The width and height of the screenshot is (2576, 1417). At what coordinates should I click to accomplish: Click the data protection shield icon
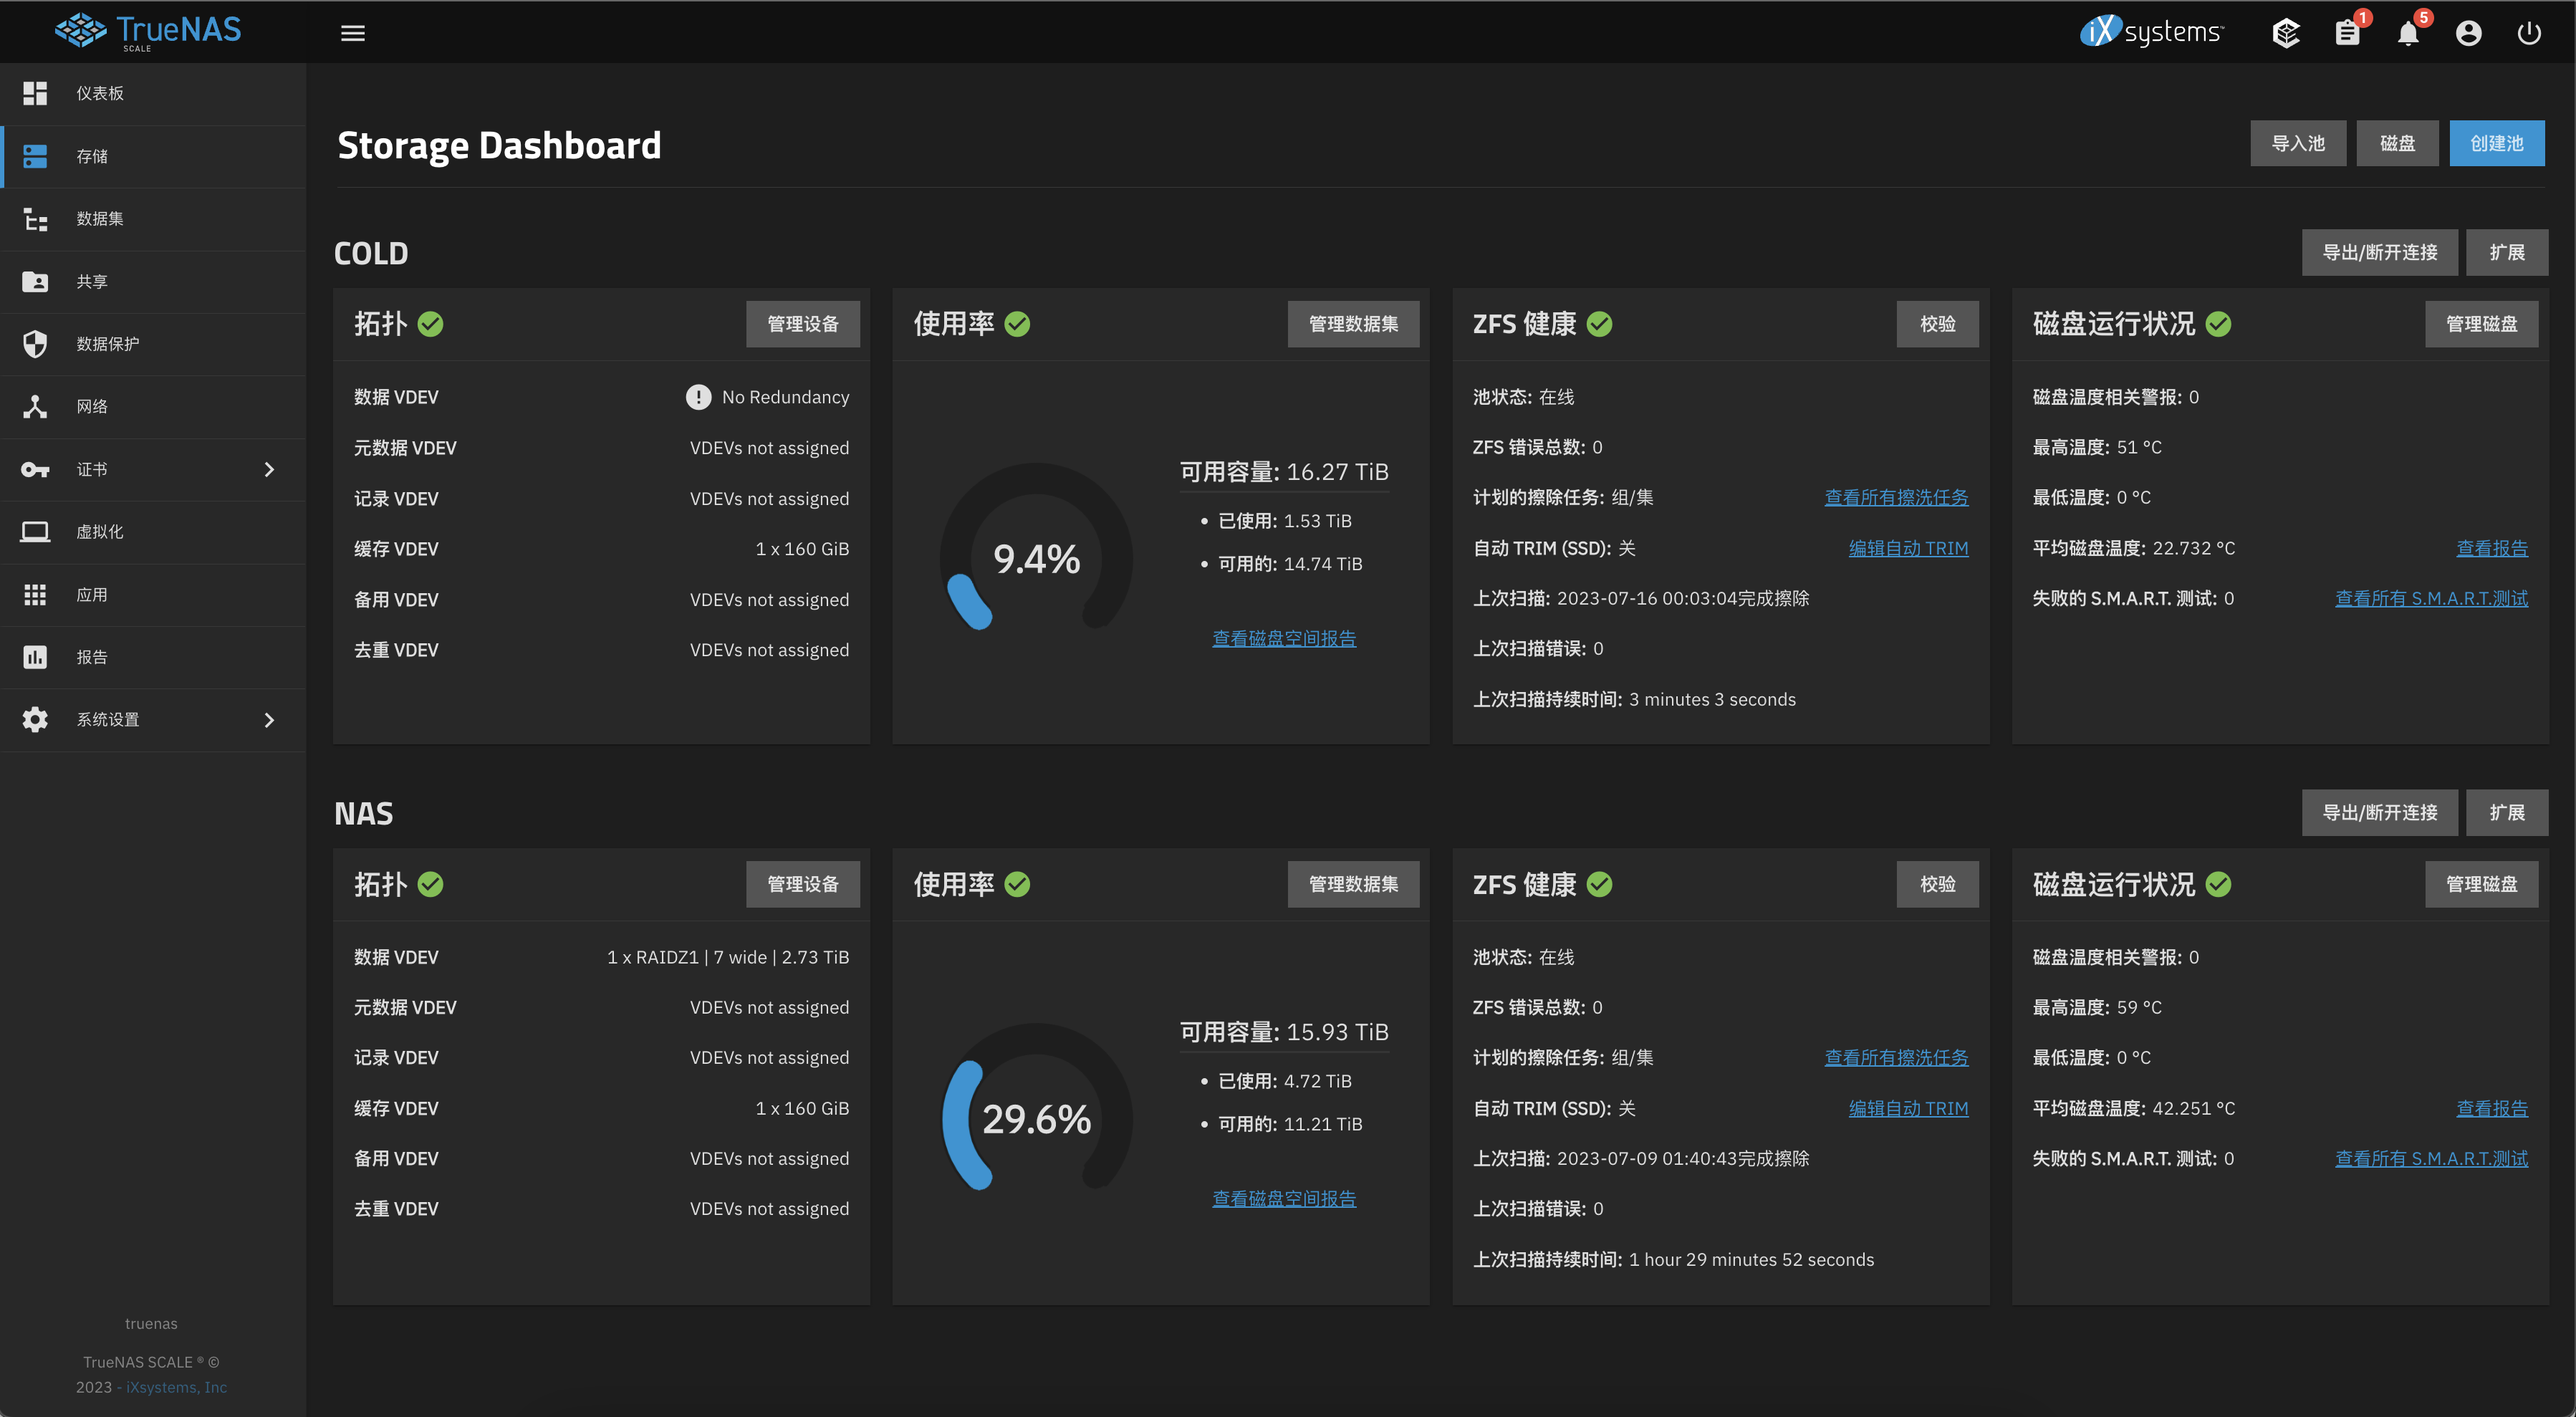35,344
